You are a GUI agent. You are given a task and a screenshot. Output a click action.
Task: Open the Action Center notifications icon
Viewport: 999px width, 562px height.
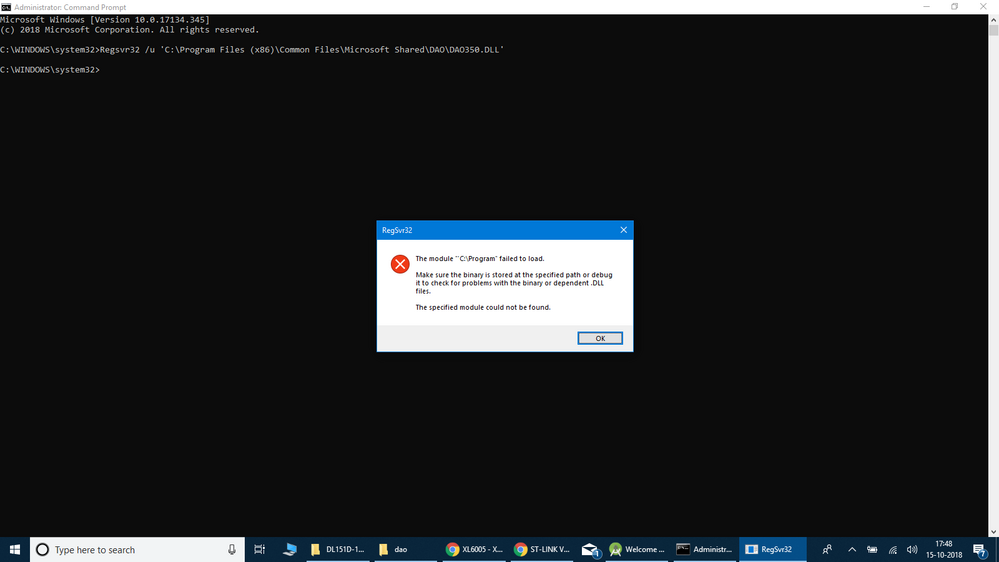click(980, 549)
